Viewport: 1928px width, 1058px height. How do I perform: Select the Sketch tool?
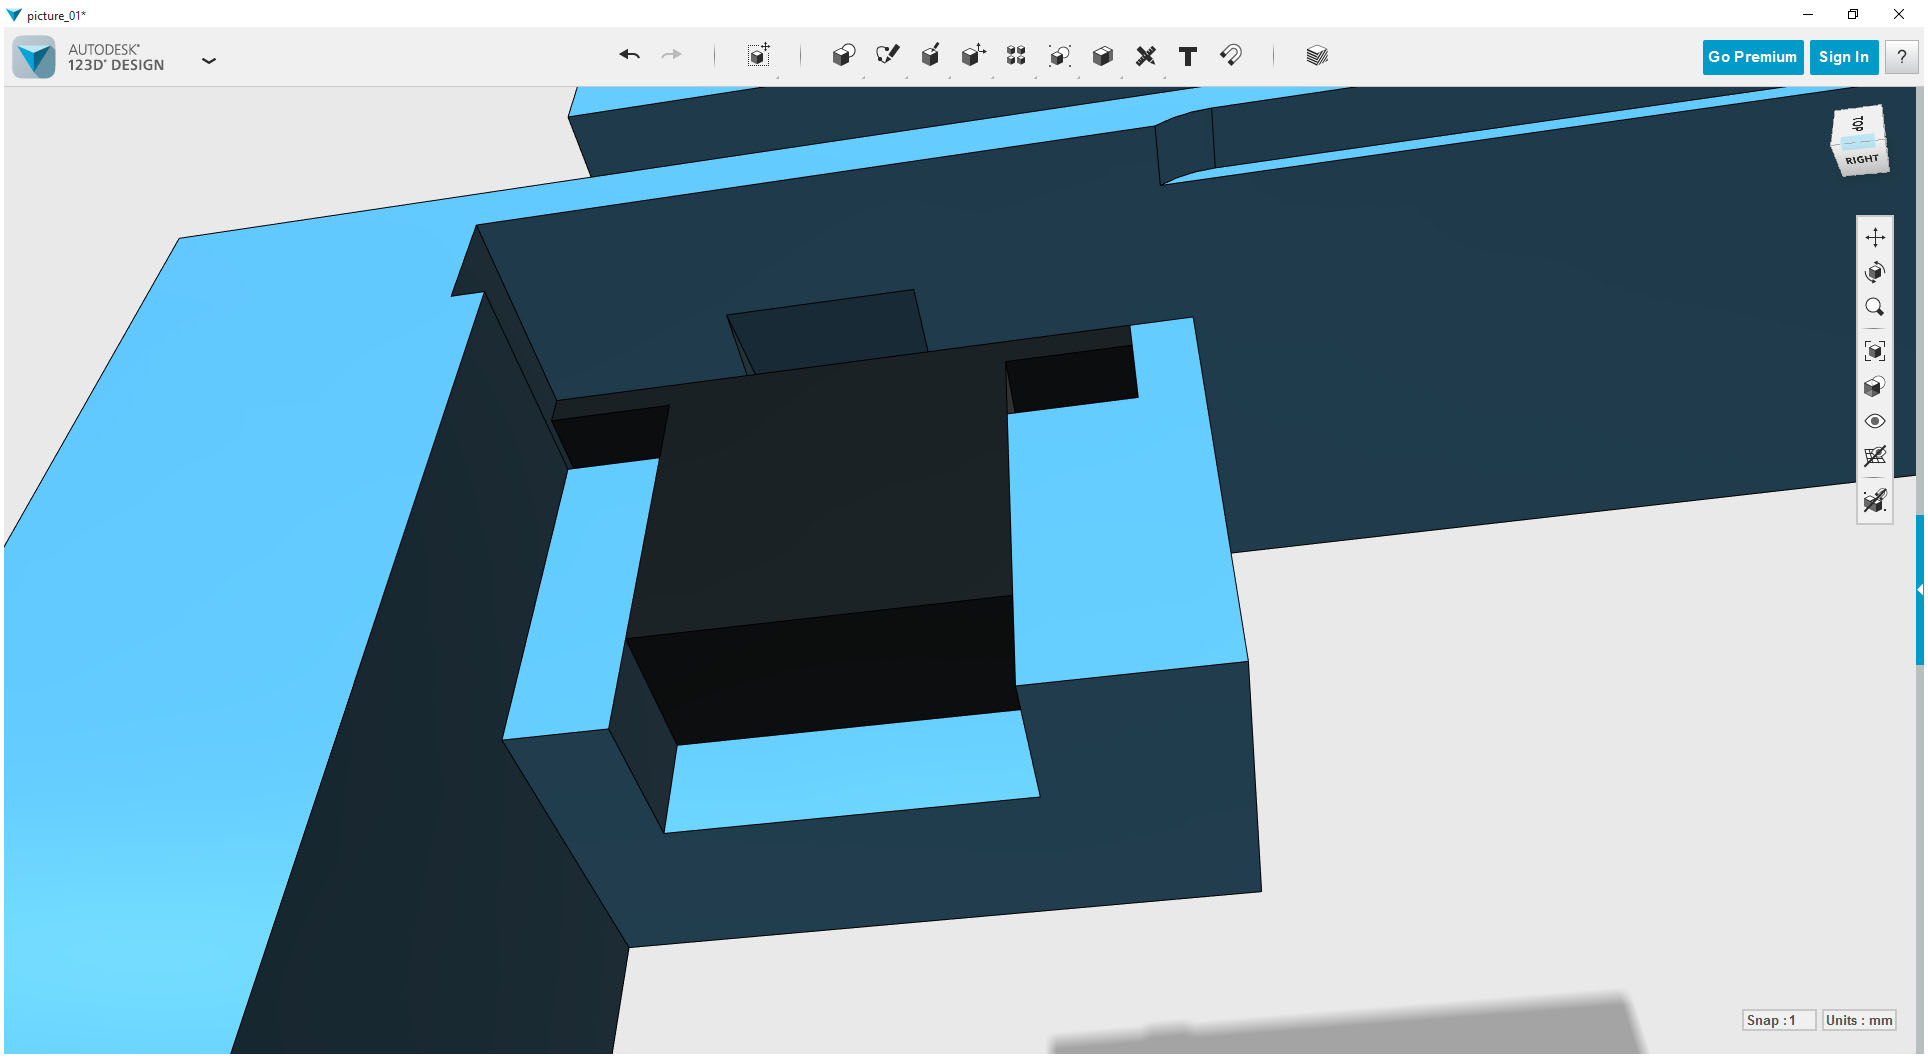(x=888, y=56)
